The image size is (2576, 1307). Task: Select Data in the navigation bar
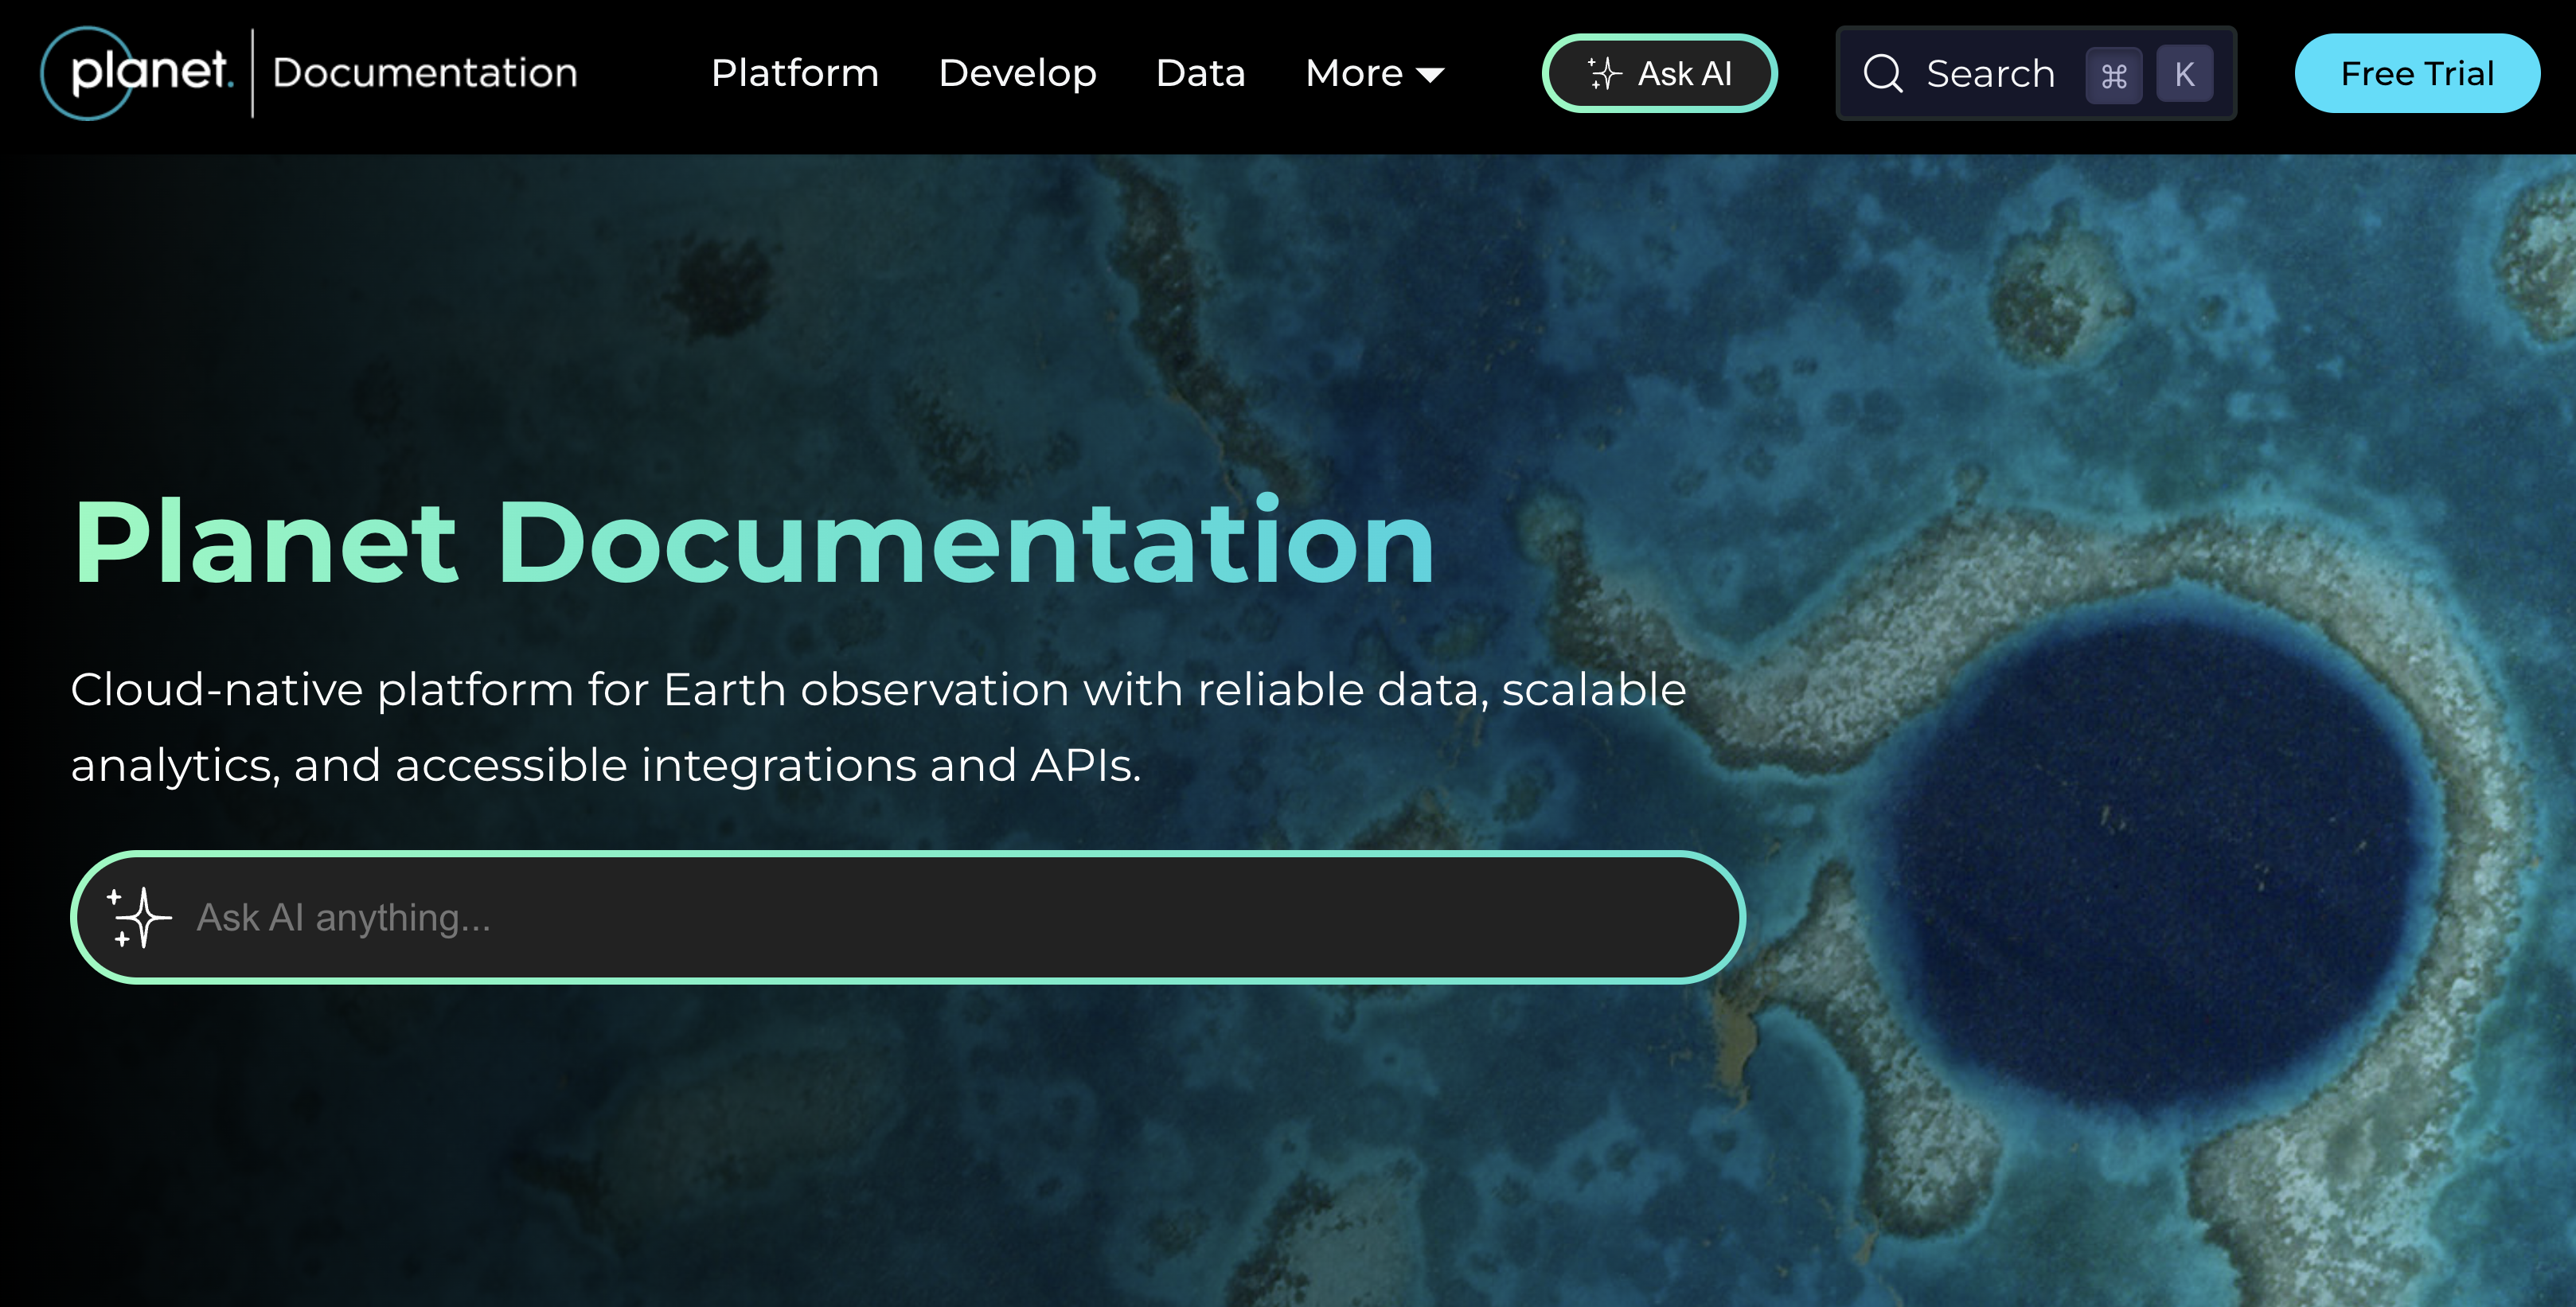coord(1200,73)
